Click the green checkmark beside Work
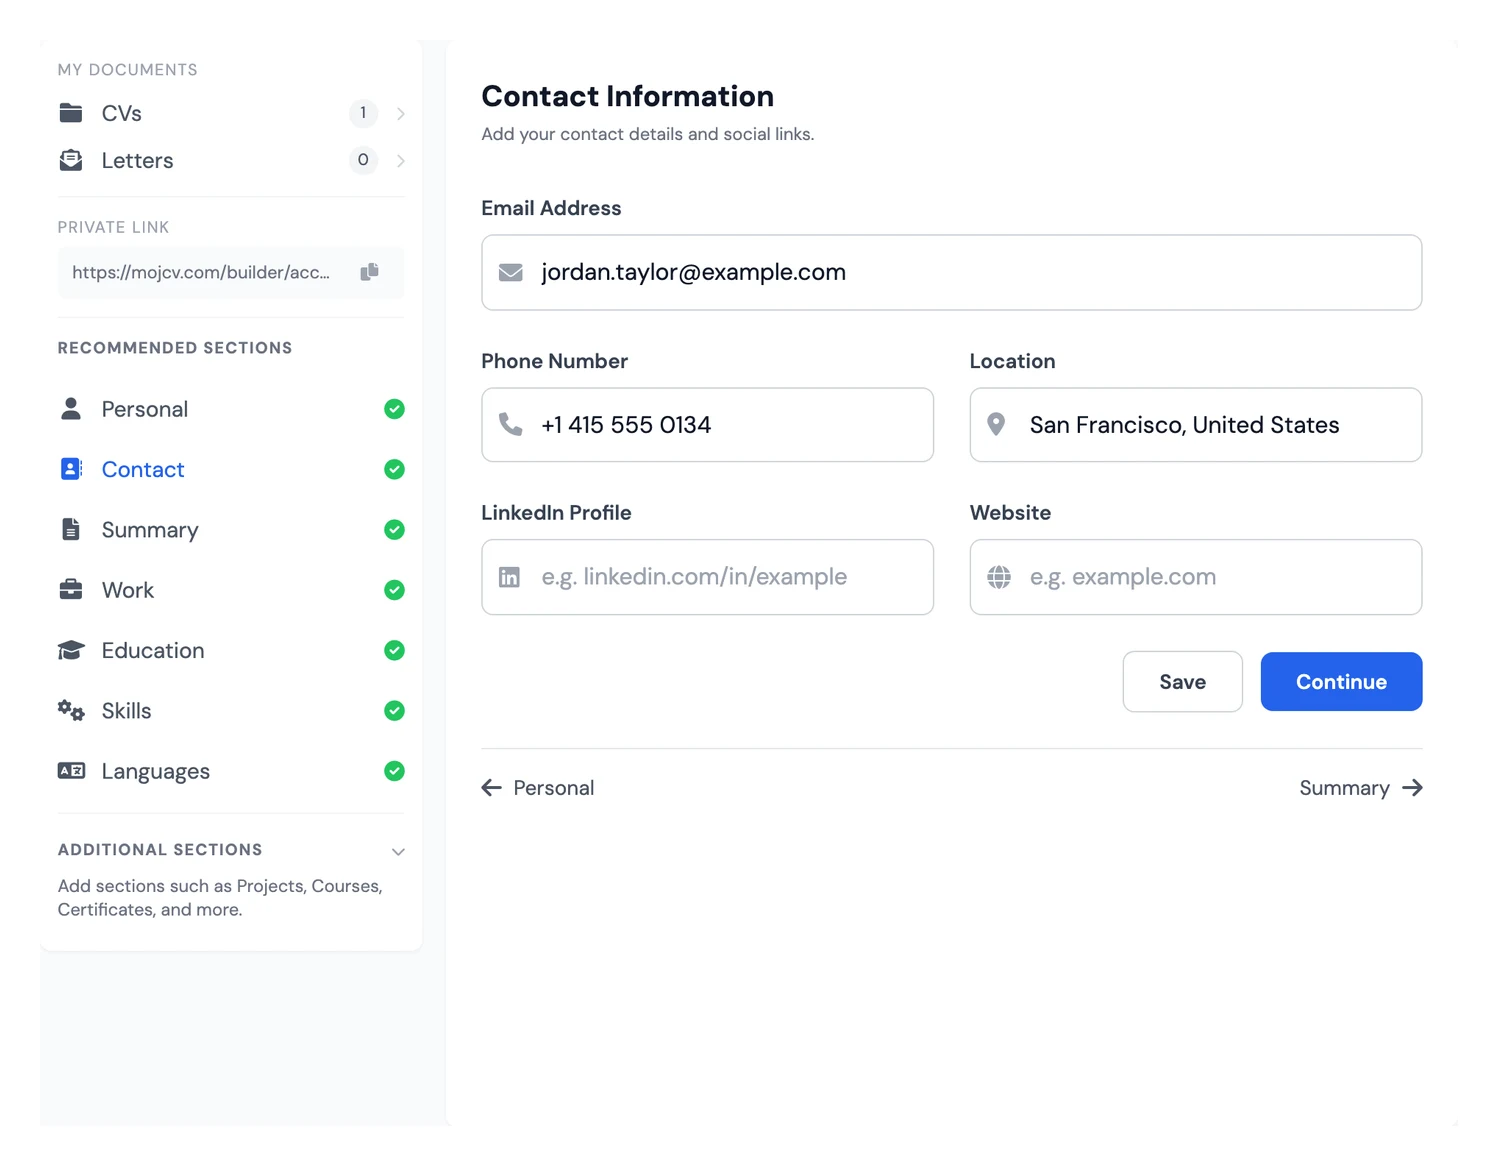This screenshot has width=1498, height=1166. click(x=395, y=590)
